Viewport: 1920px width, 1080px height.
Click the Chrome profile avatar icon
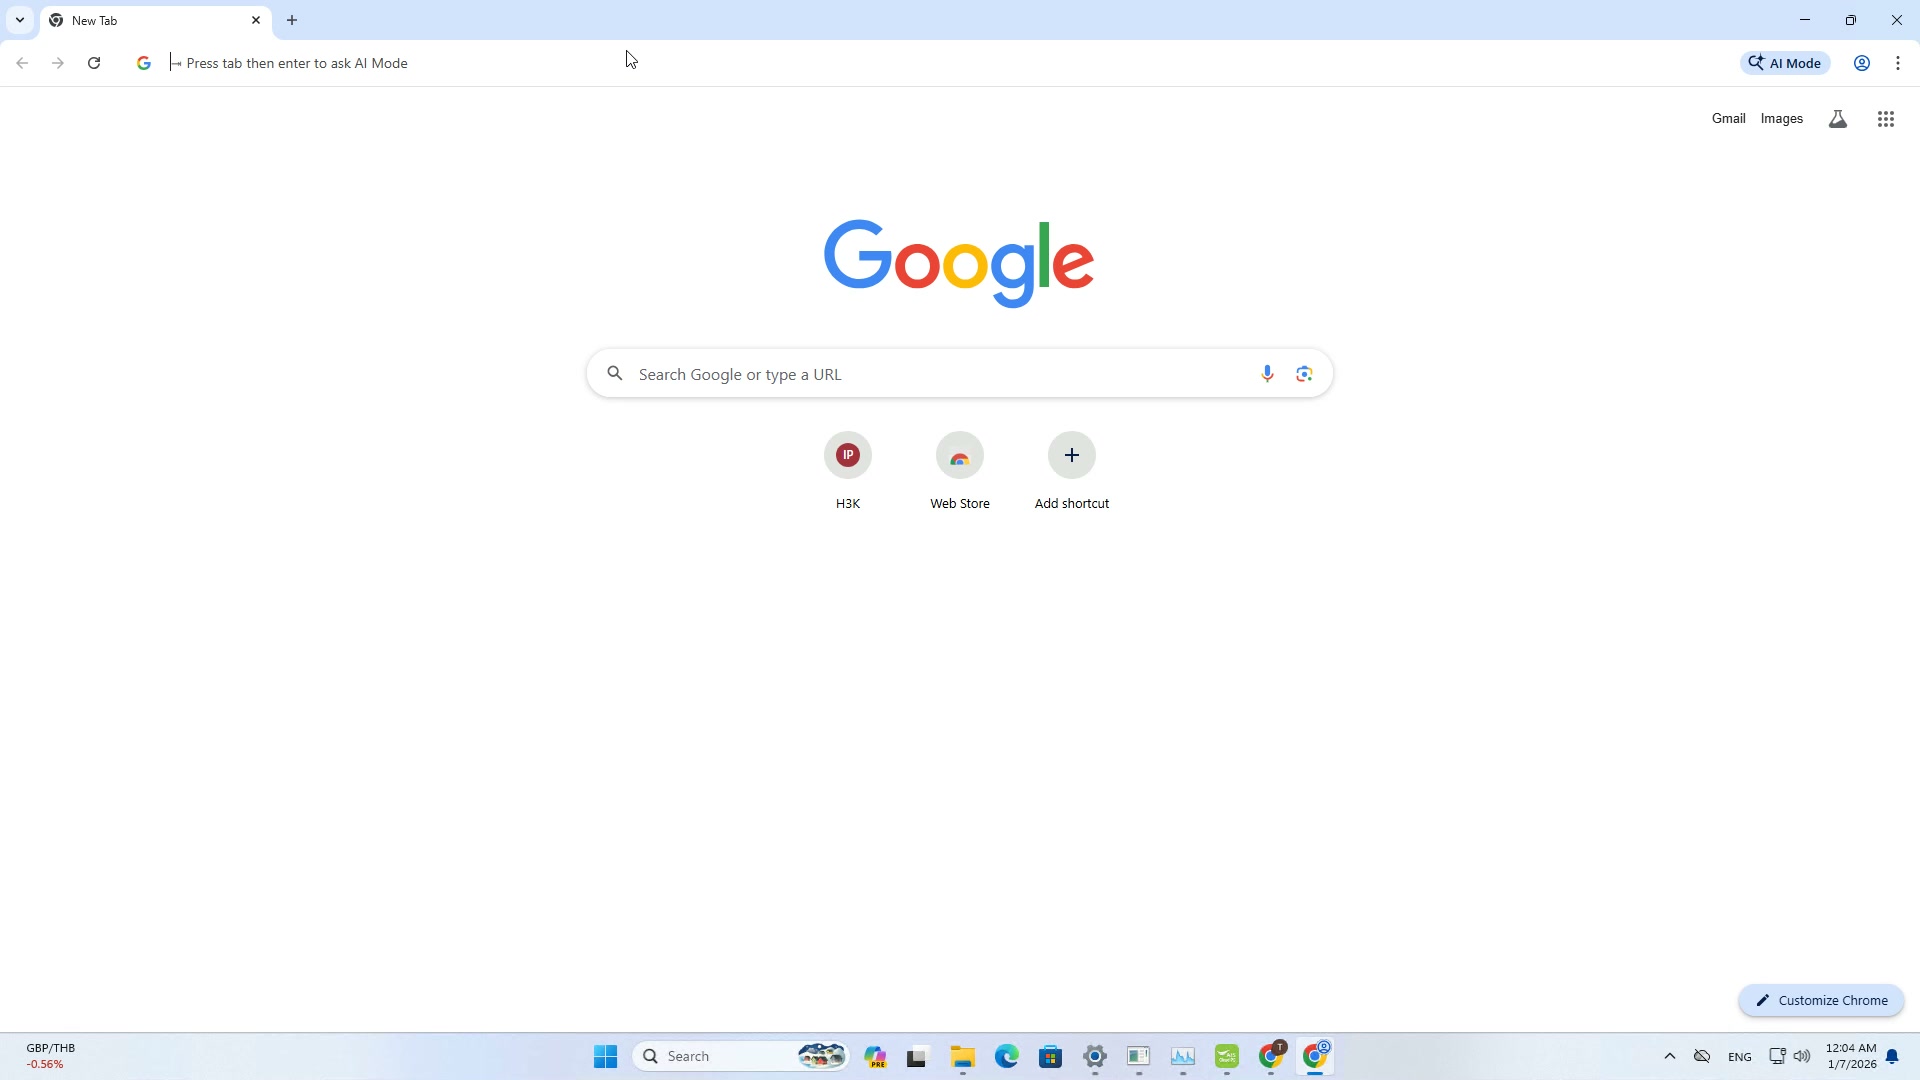point(1861,63)
